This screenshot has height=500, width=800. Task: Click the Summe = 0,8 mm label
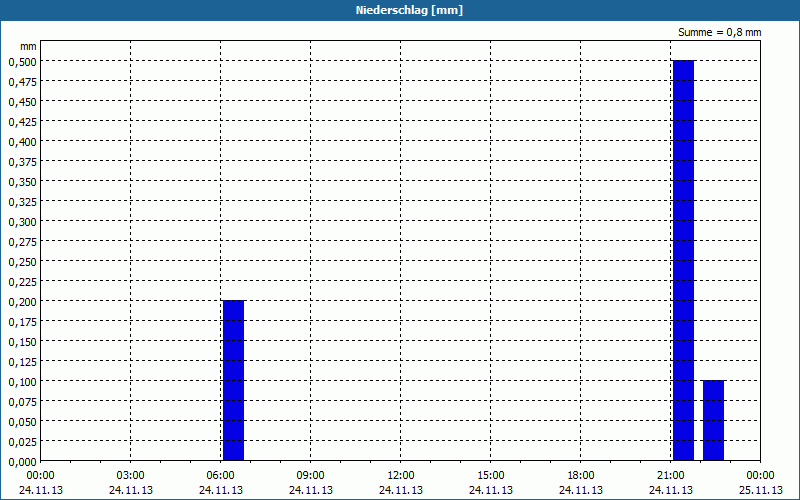(719, 32)
